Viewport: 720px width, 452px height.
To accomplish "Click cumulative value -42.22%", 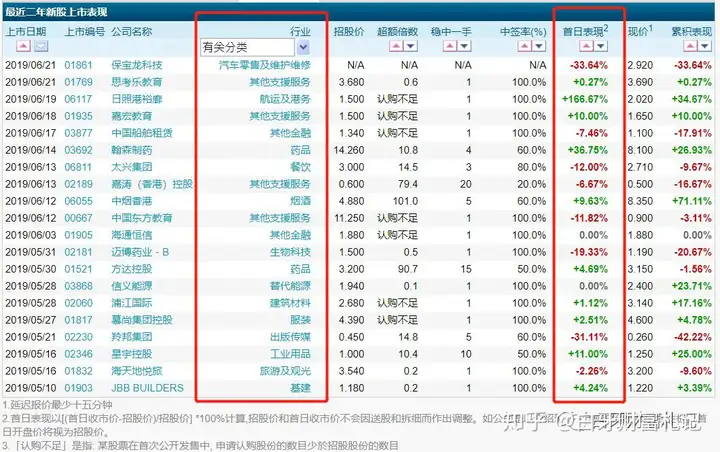I will (693, 337).
